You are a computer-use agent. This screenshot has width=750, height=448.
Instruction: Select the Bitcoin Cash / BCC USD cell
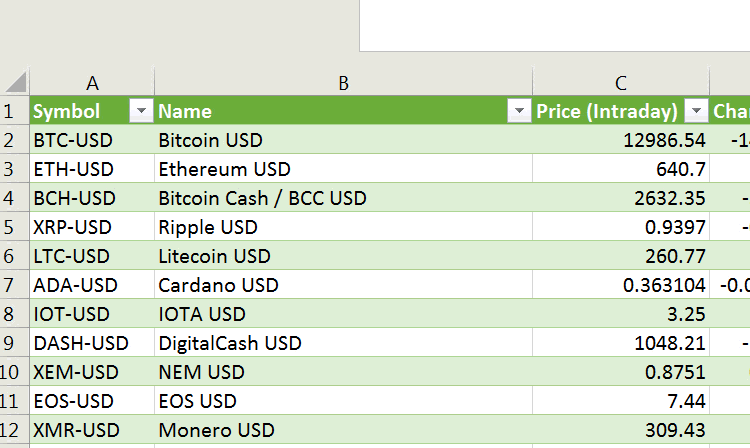(343, 198)
